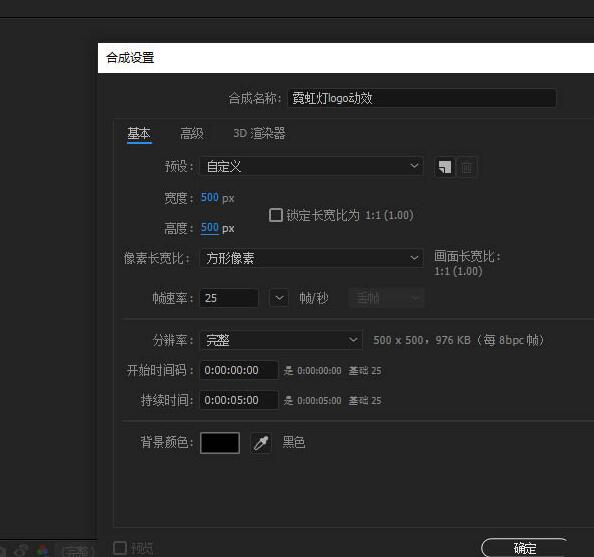
Task: Click the save preset icon next to 预设
Action: [x=445, y=167]
